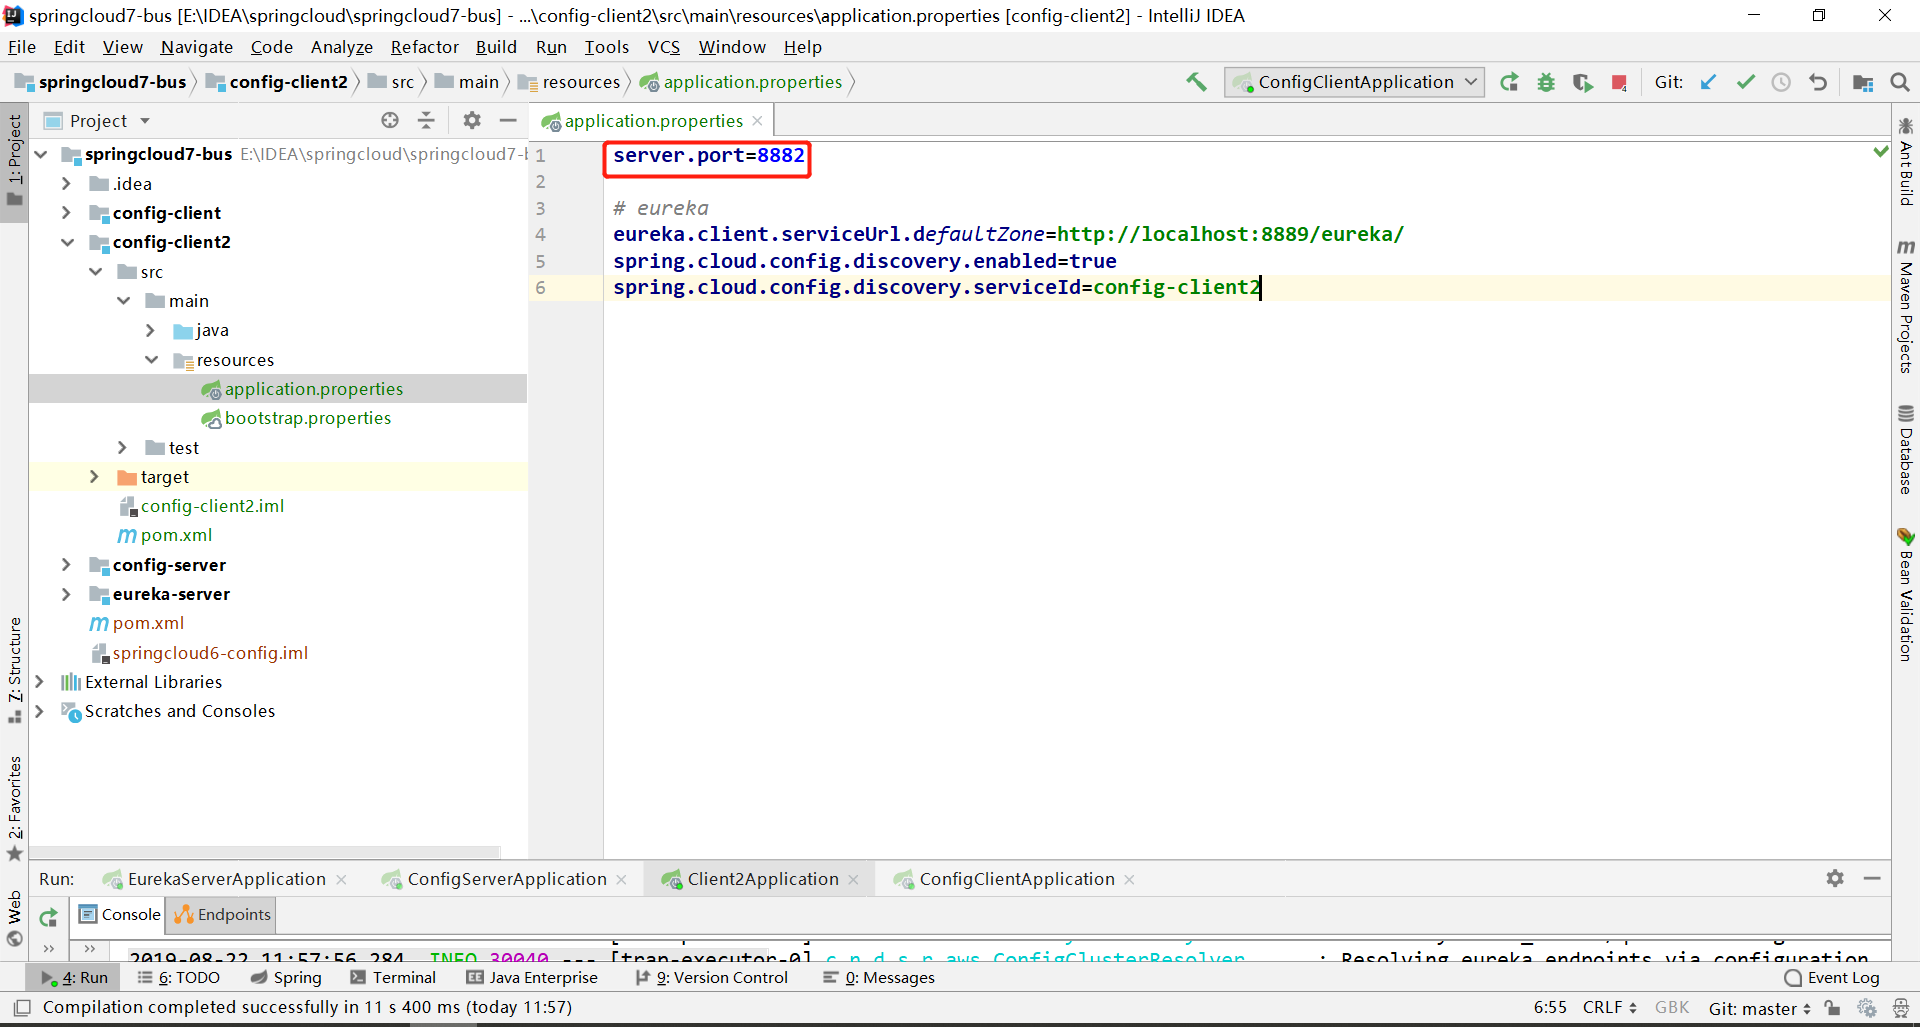Screen dimensions: 1920x1027
Task: Open Java Enterprise tool window
Action: 532,977
